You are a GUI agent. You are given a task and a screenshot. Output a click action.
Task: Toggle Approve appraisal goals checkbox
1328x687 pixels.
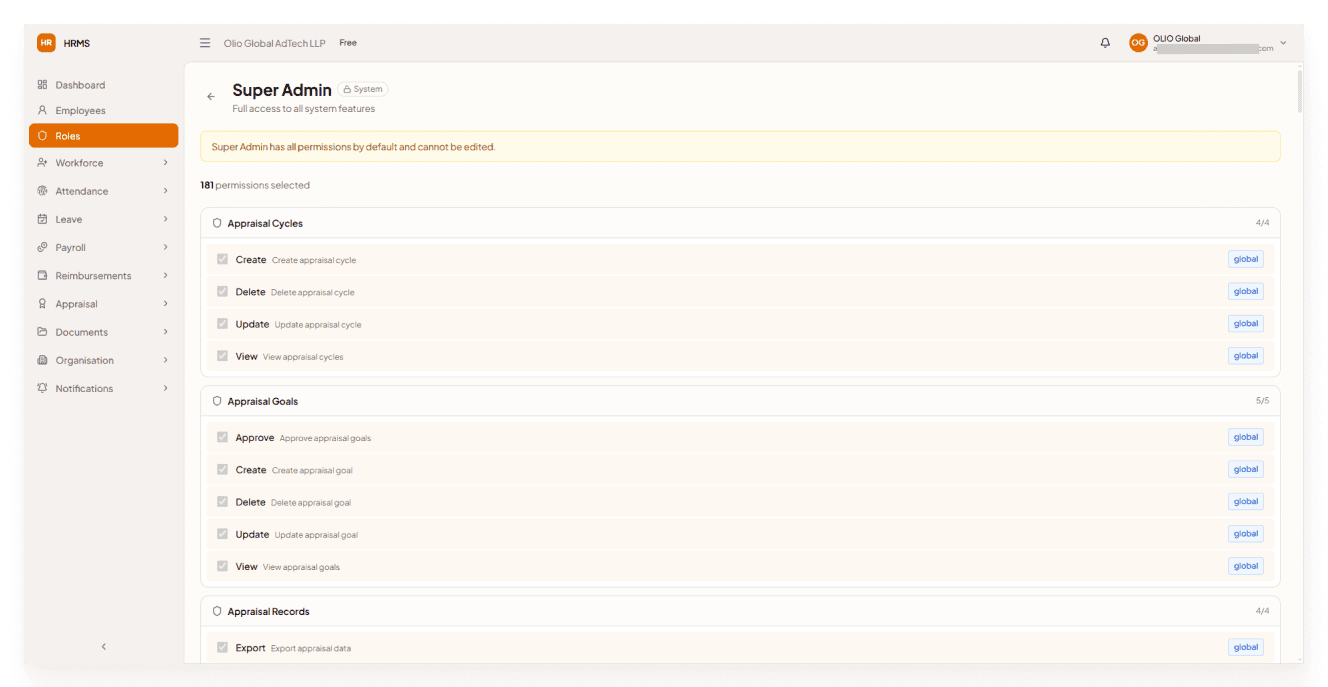223,437
